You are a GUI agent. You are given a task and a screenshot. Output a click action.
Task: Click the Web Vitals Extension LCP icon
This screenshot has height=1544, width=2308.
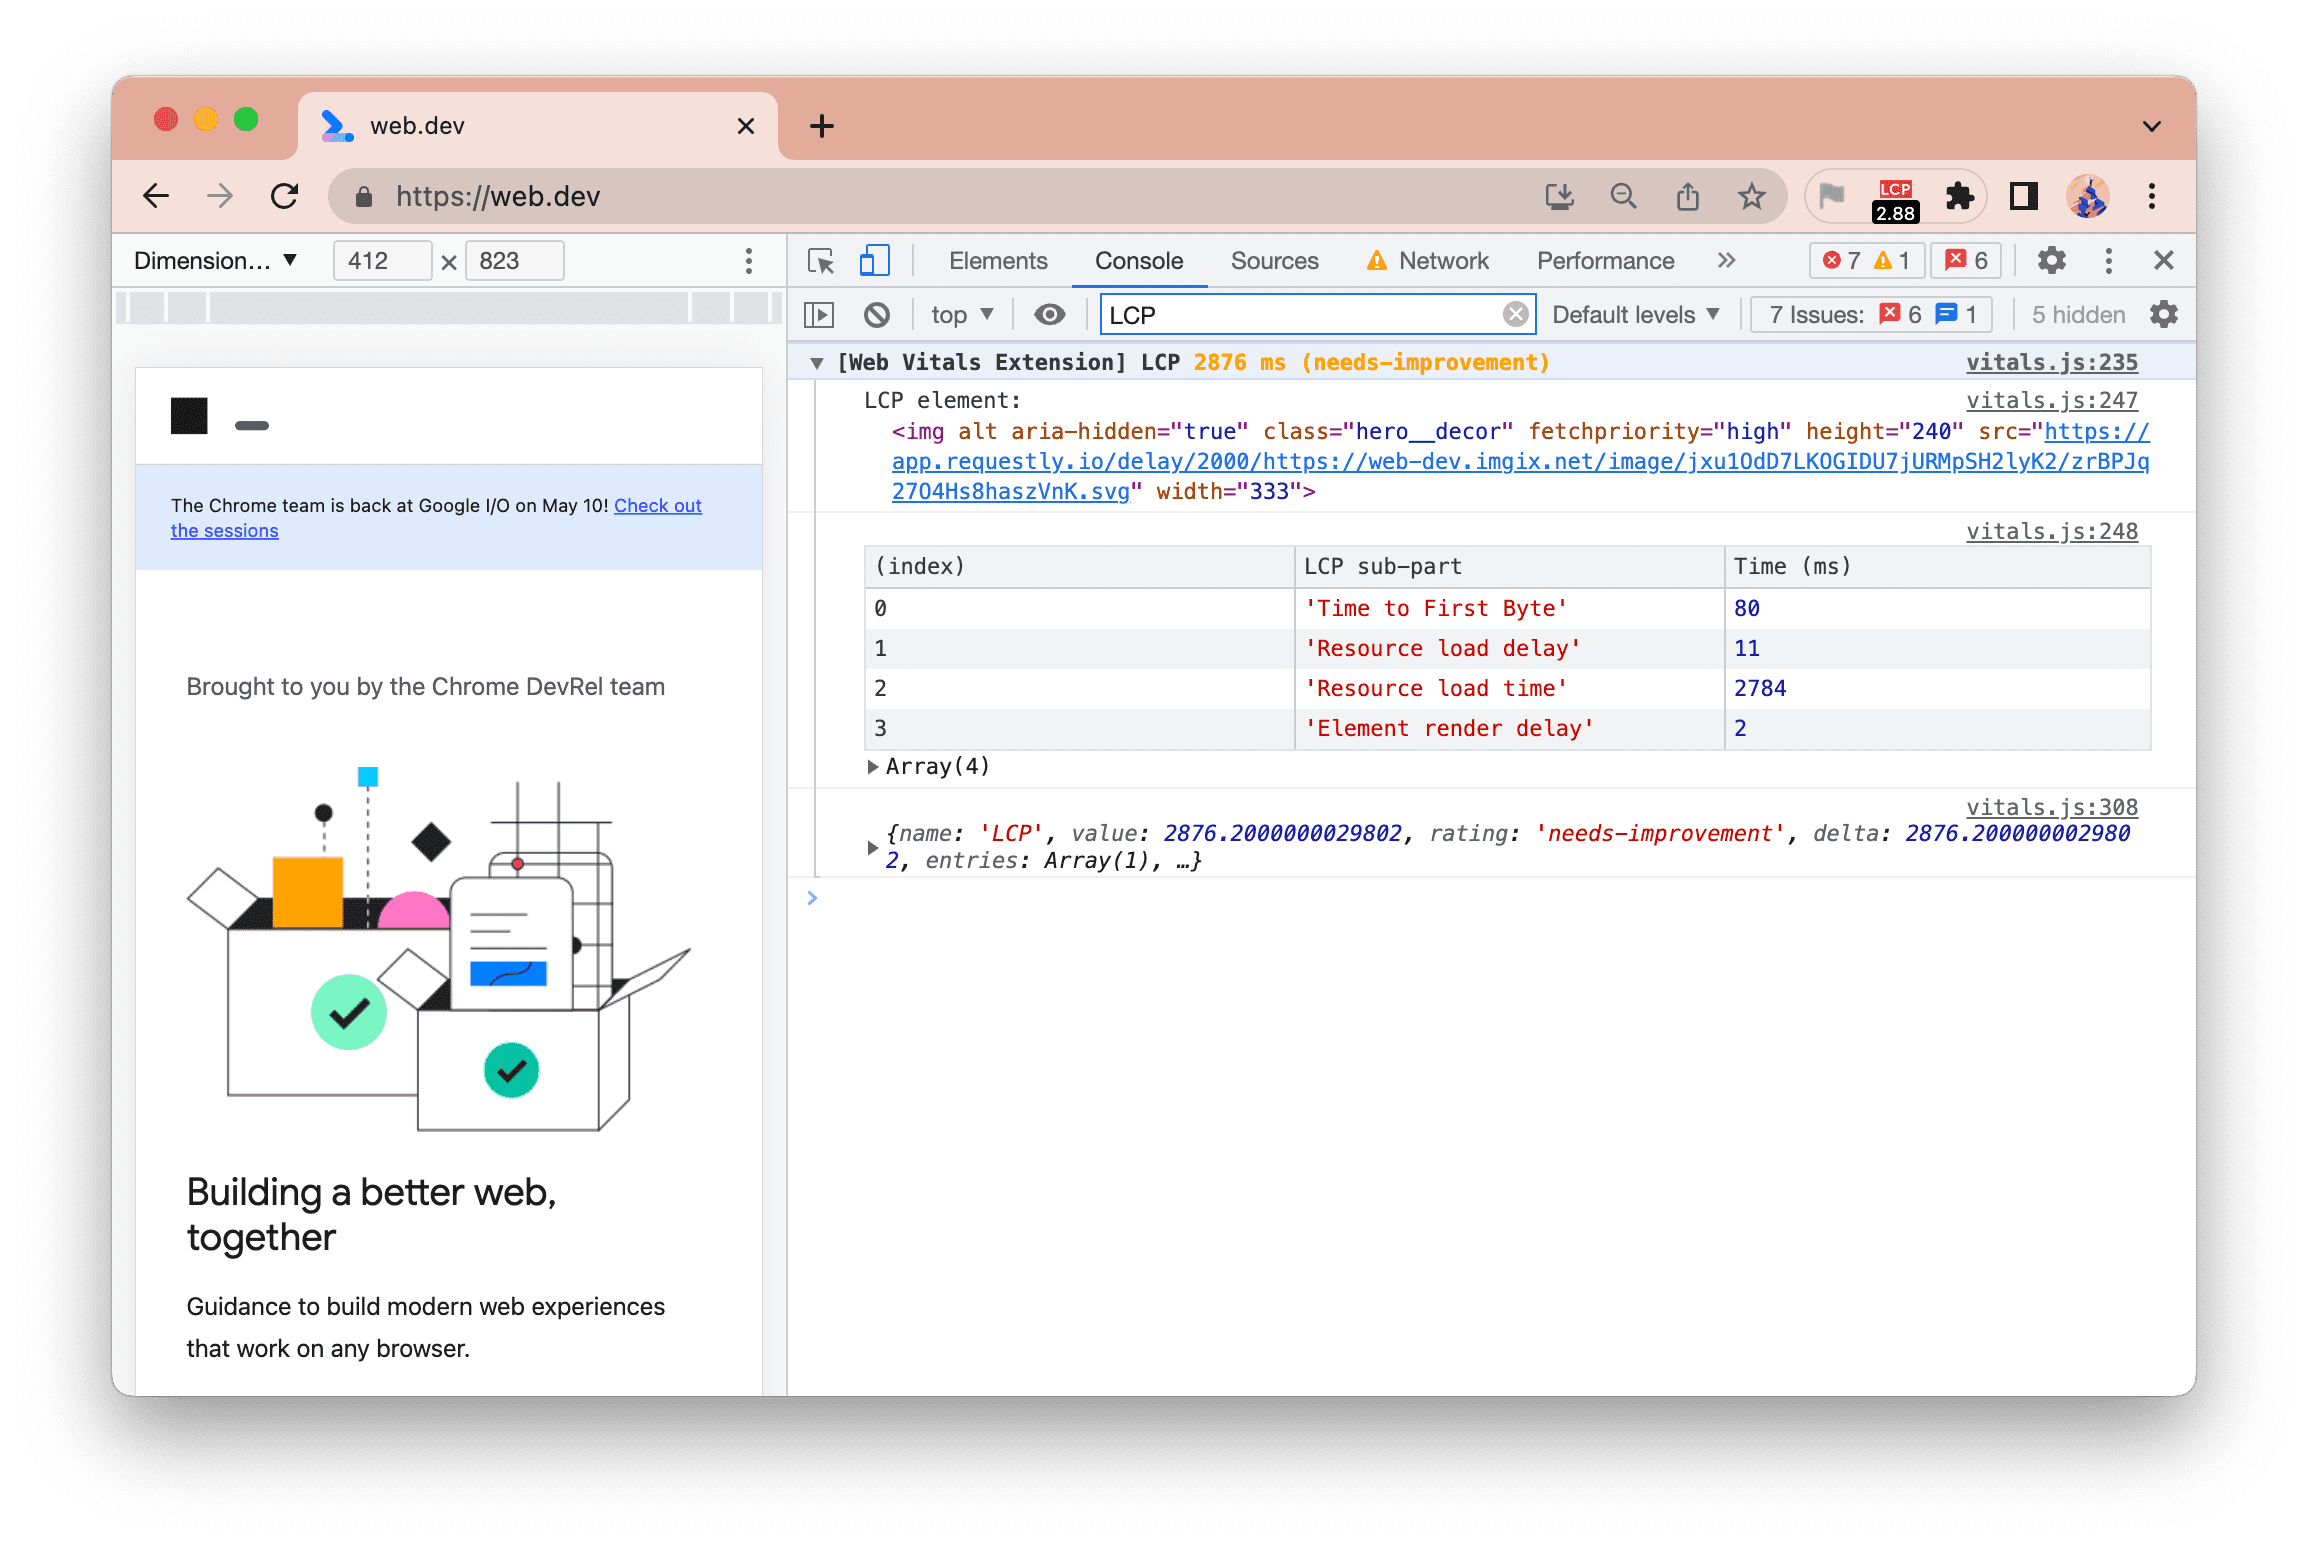1896,193
